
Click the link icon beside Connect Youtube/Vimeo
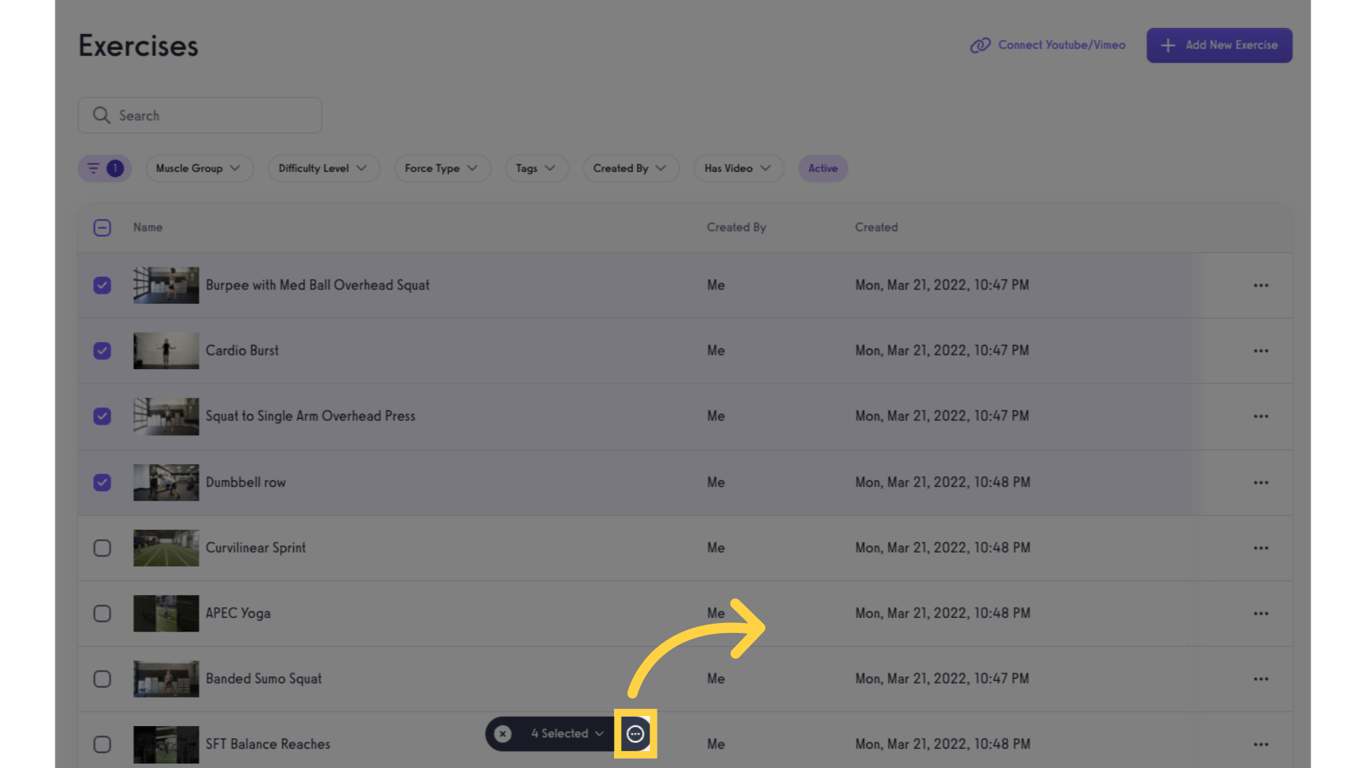point(981,44)
